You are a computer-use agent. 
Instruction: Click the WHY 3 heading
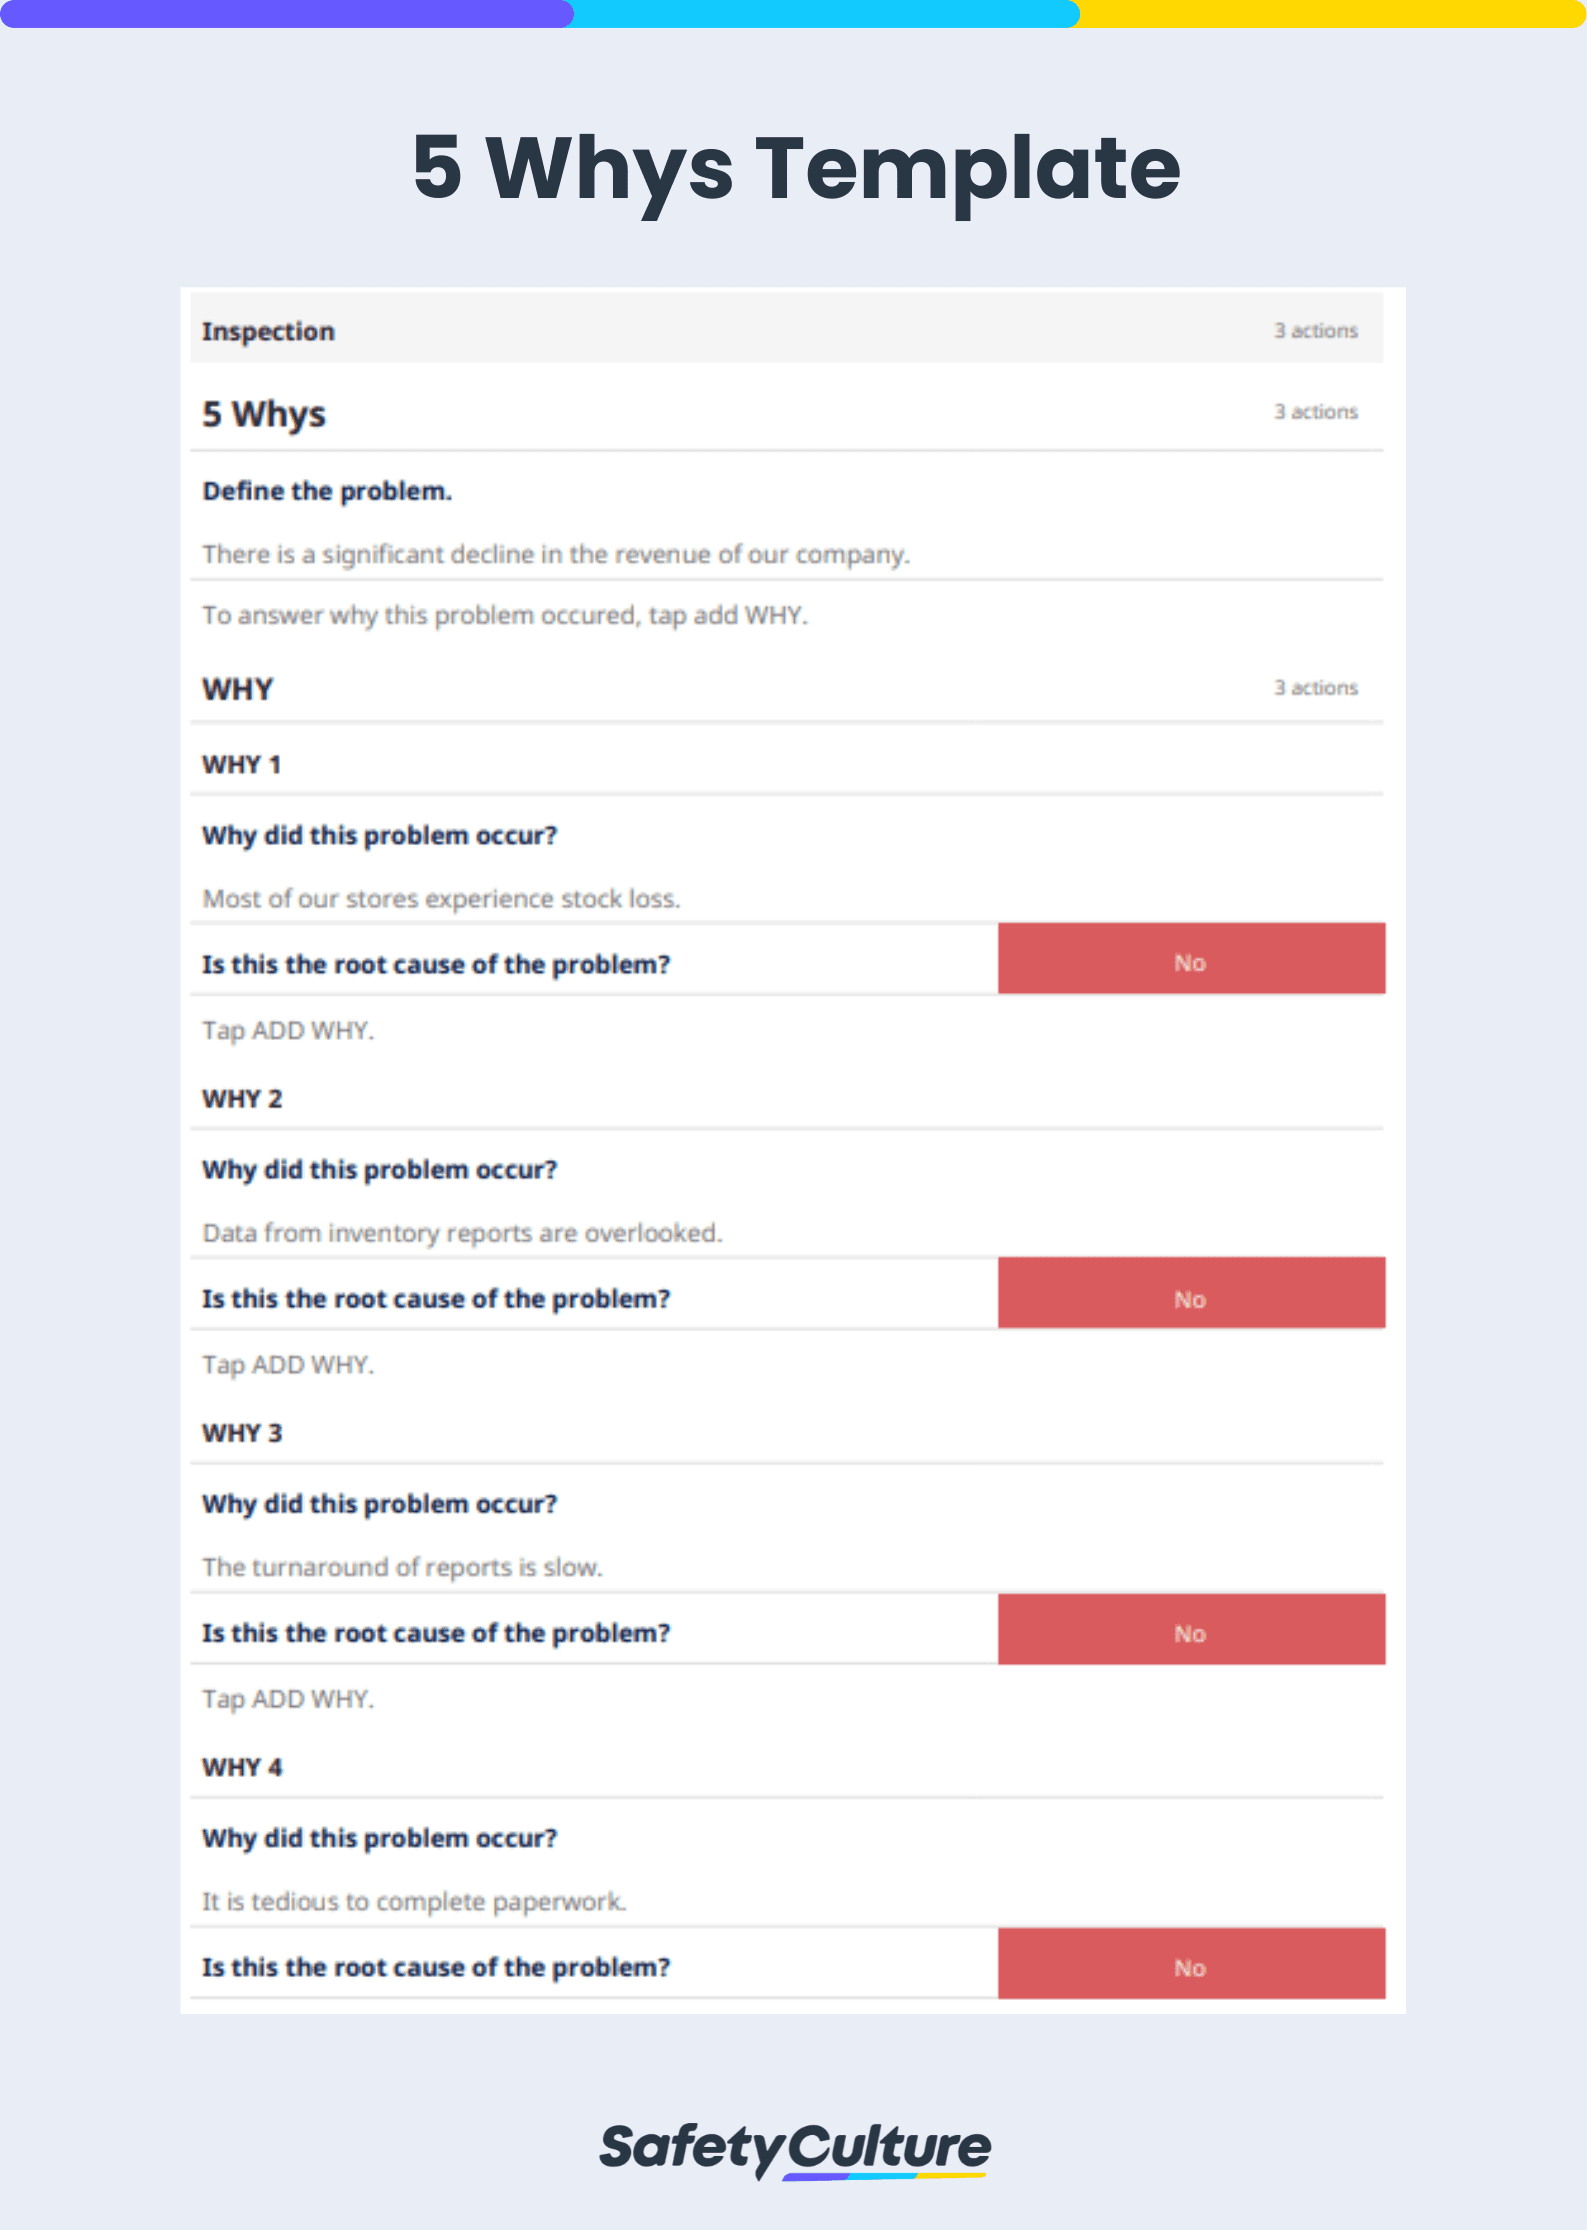pos(242,1433)
